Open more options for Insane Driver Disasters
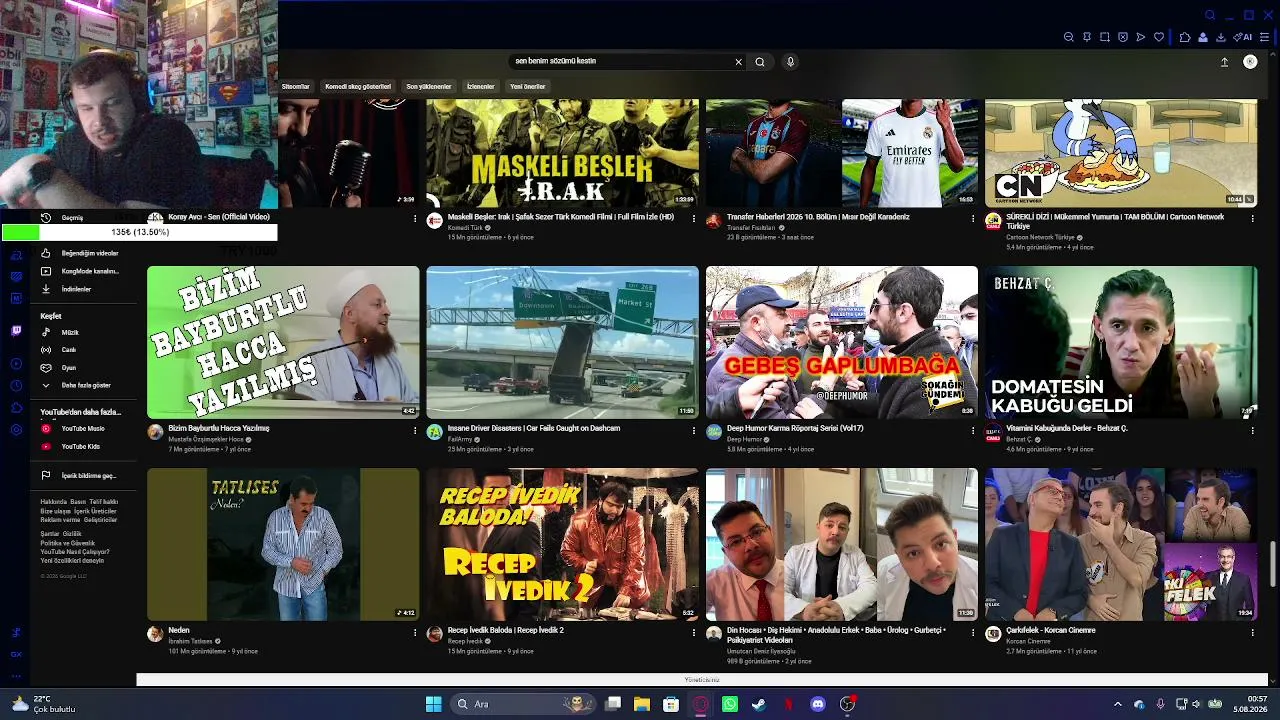The width and height of the screenshot is (1280, 720). [x=694, y=431]
